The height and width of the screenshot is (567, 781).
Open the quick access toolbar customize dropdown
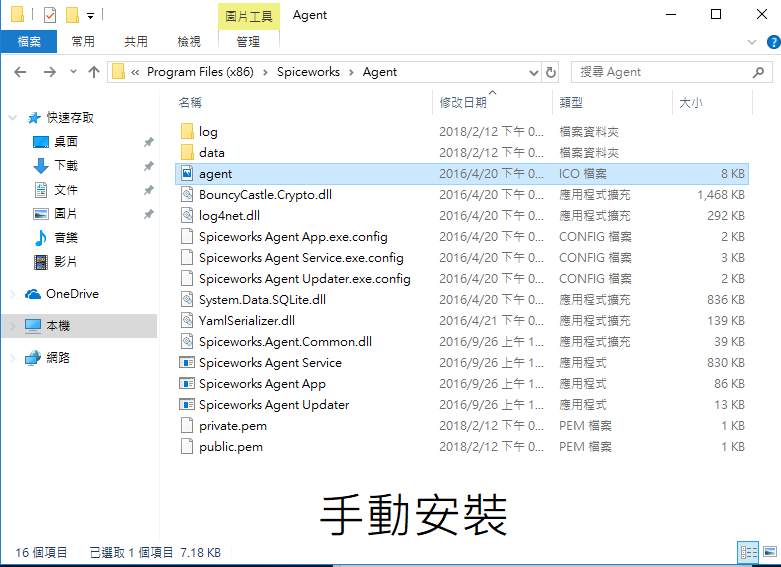tap(90, 15)
